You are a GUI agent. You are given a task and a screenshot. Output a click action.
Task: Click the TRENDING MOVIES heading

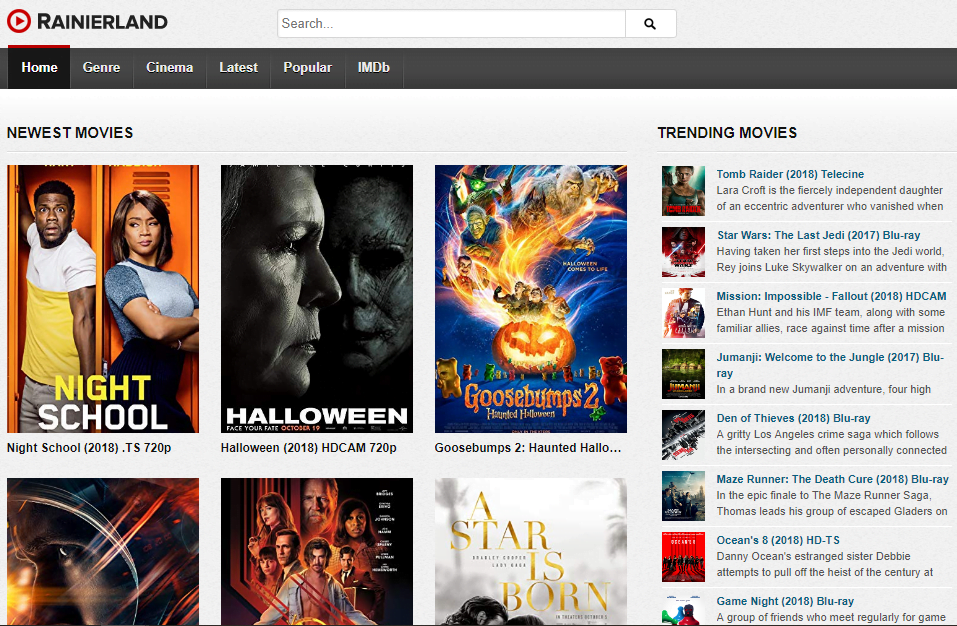[x=727, y=132]
